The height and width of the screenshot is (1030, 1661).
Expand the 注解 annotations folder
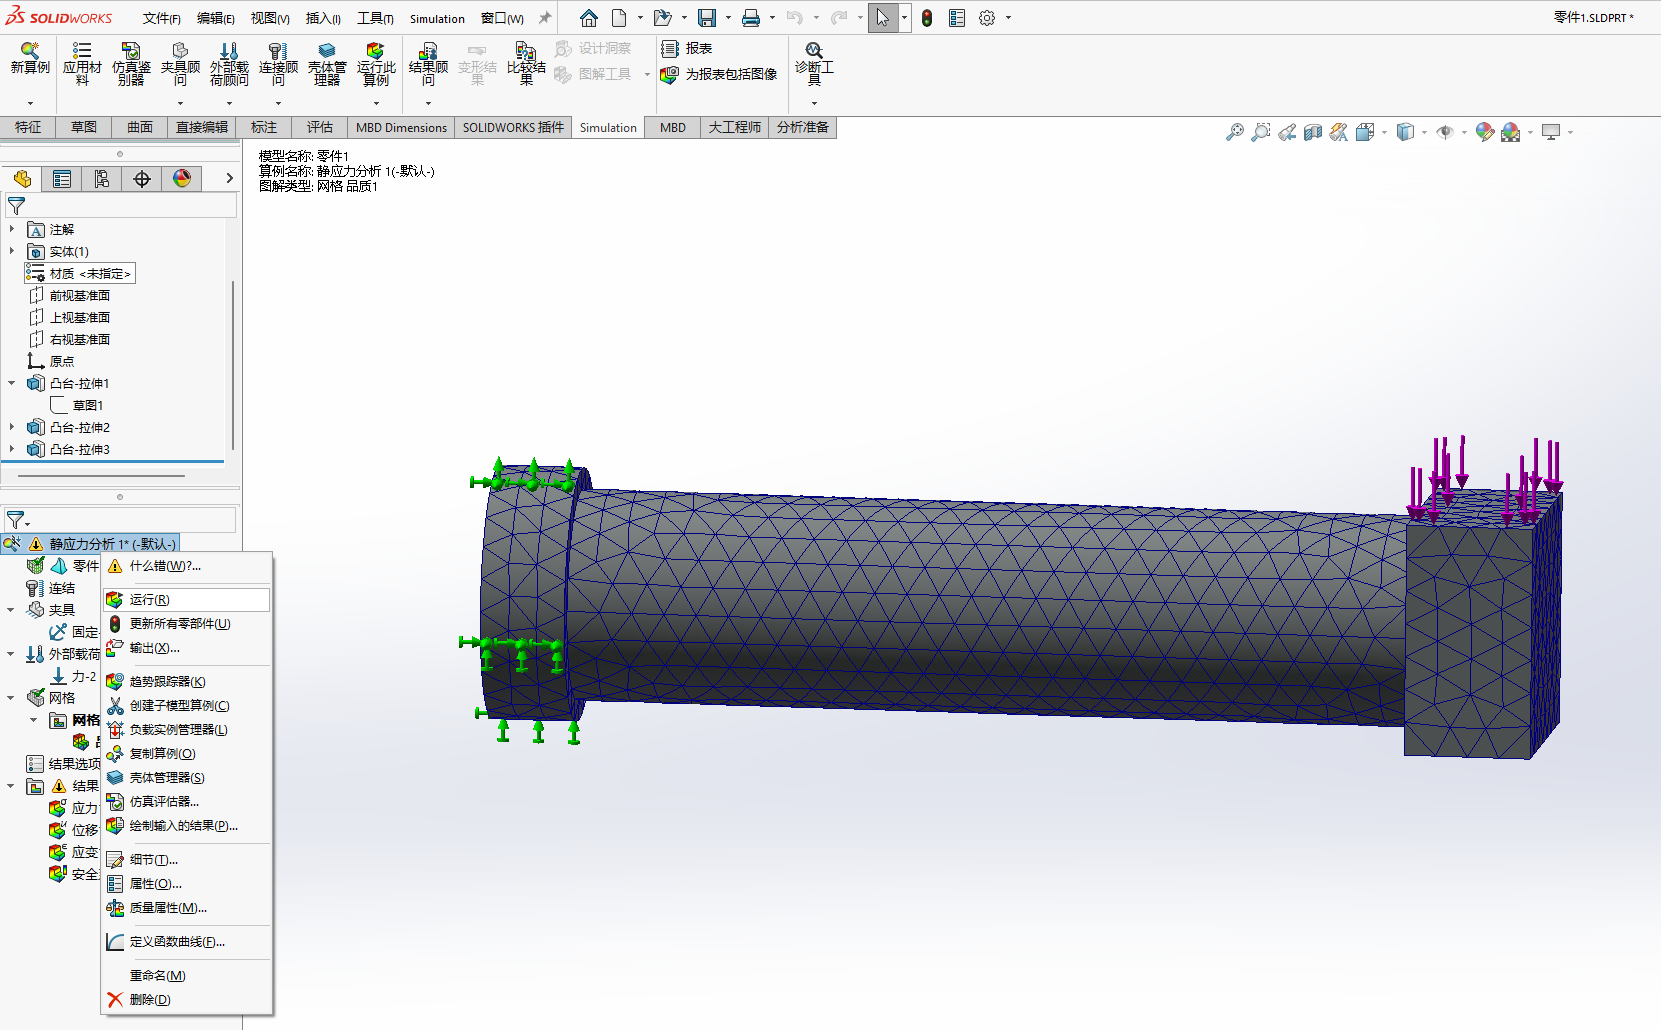point(12,229)
